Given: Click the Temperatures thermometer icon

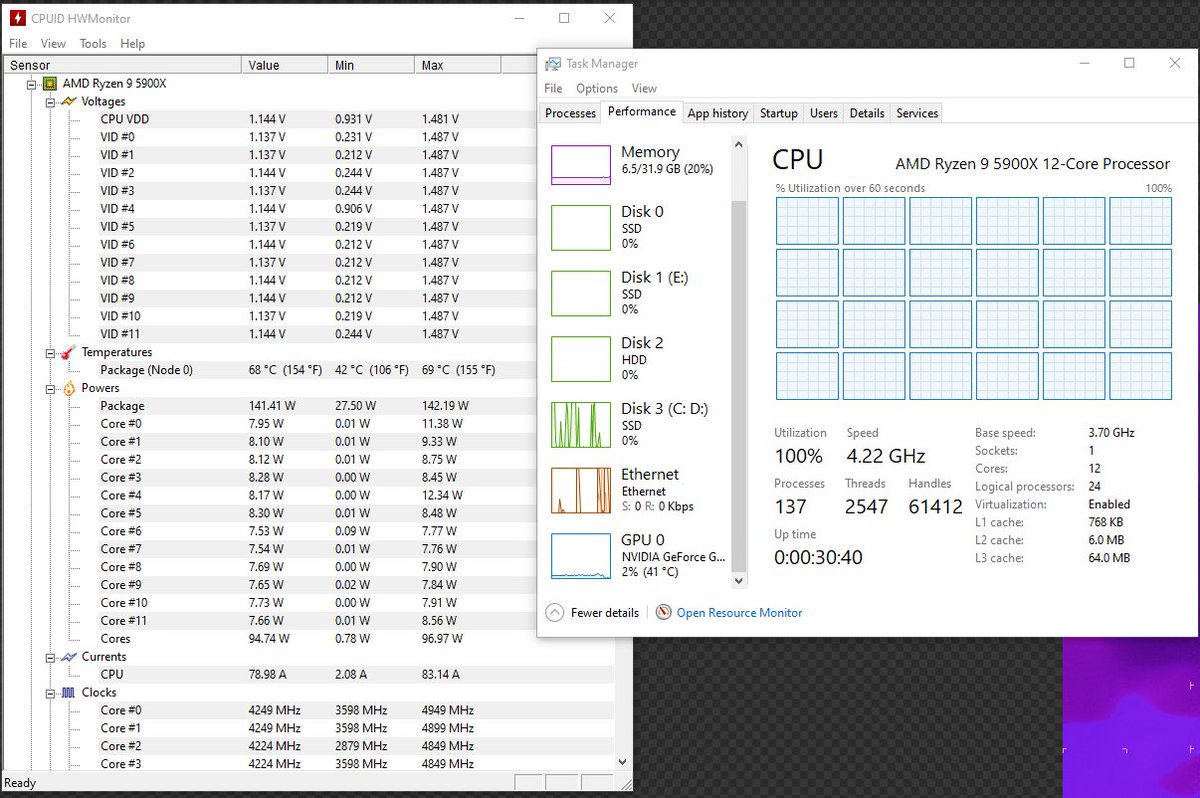Looking at the screenshot, I should coord(68,352).
